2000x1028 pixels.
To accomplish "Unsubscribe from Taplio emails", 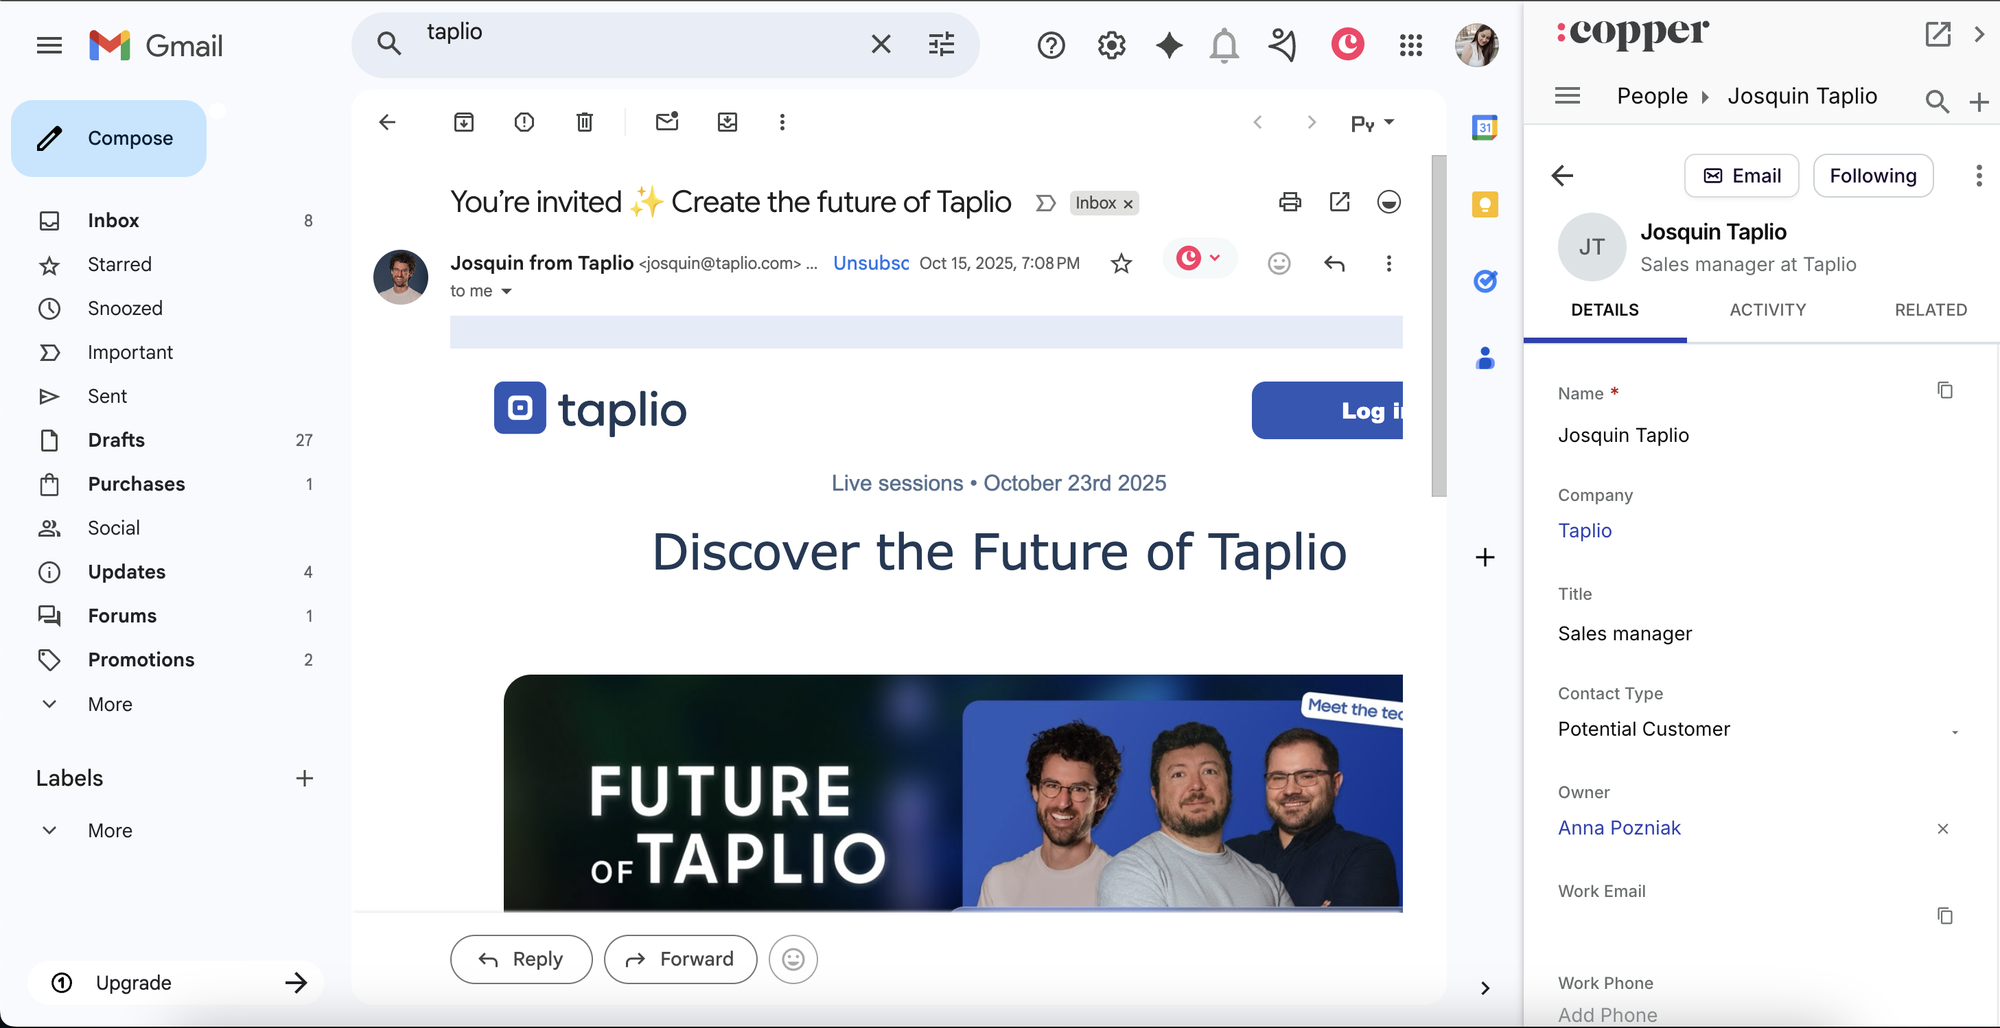I will (870, 263).
